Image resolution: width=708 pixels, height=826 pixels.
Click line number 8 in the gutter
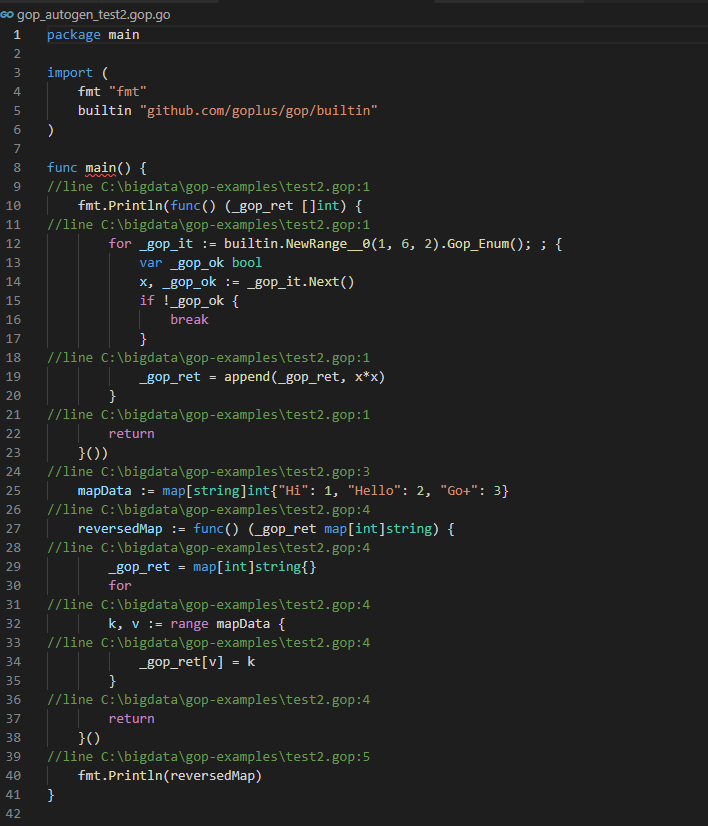click(x=17, y=168)
